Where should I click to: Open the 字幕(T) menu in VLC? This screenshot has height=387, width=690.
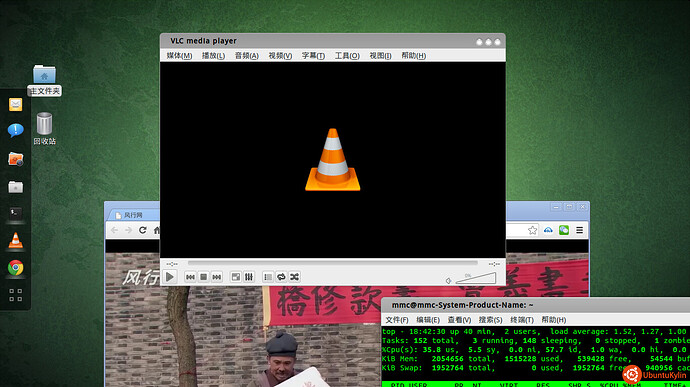coord(313,55)
